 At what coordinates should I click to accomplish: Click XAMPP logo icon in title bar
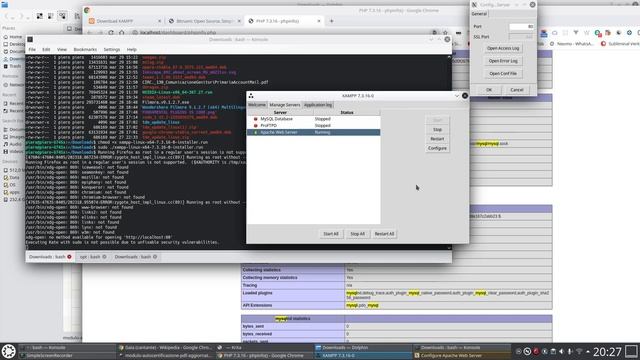(x=251, y=96)
